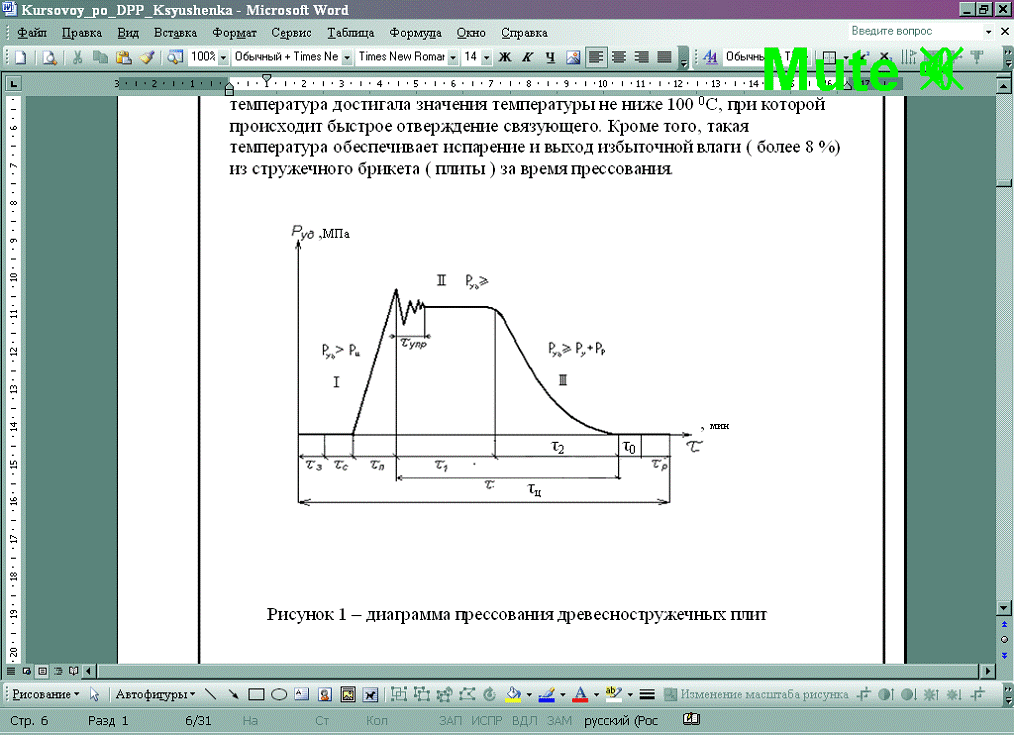Center align text
The width and height of the screenshot is (1014, 735).
click(619, 57)
